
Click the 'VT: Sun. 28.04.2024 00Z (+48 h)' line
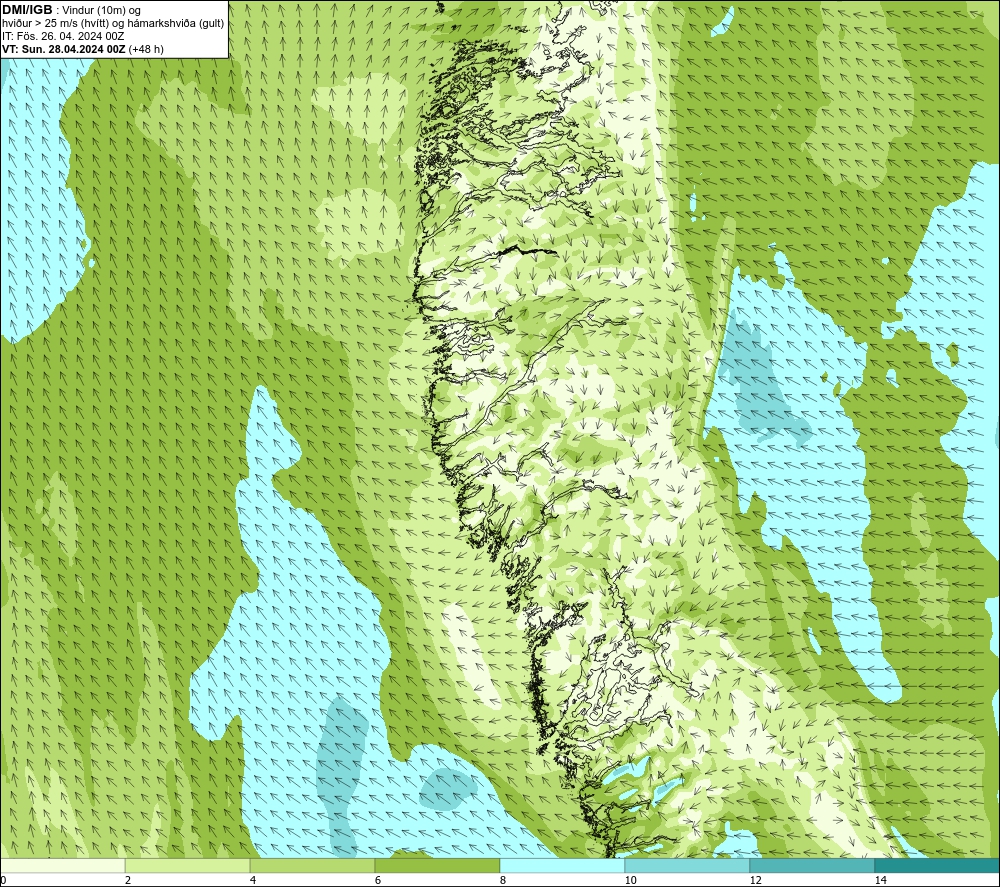click(x=83, y=49)
